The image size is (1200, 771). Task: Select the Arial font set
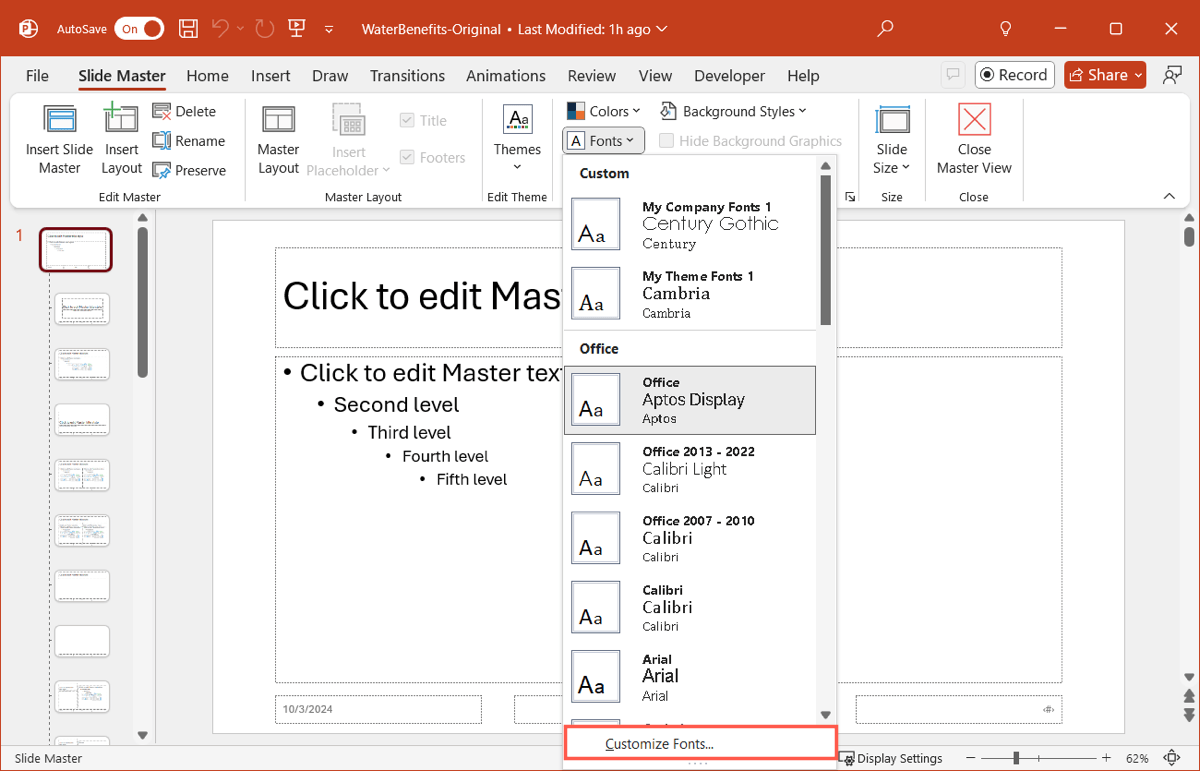(x=690, y=677)
